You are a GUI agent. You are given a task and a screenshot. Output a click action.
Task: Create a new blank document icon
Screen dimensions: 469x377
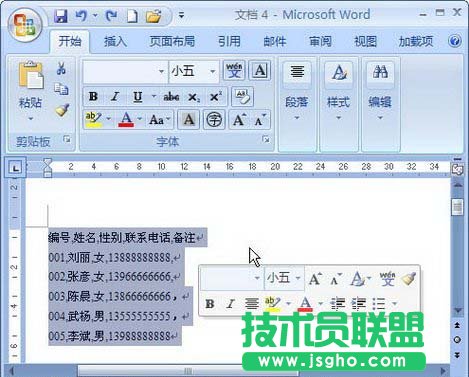tap(132, 16)
